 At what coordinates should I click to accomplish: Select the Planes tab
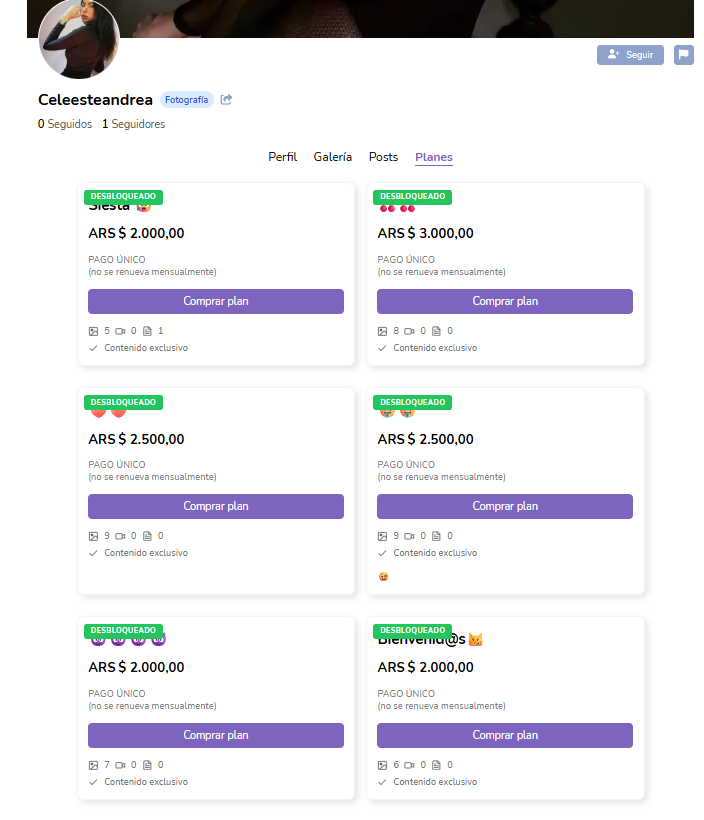434,157
